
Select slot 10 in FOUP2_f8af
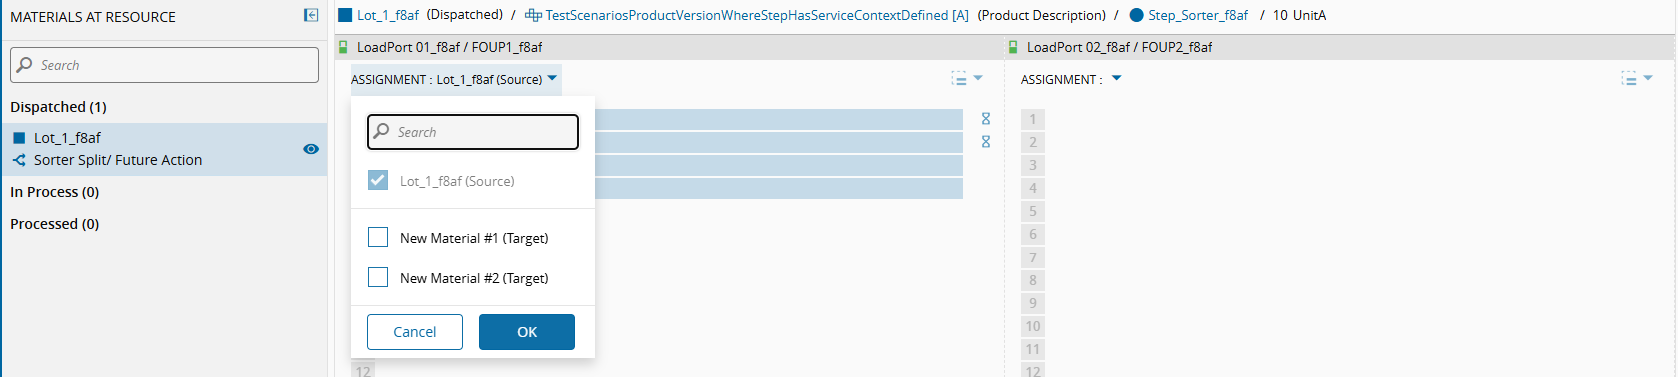(x=1033, y=326)
